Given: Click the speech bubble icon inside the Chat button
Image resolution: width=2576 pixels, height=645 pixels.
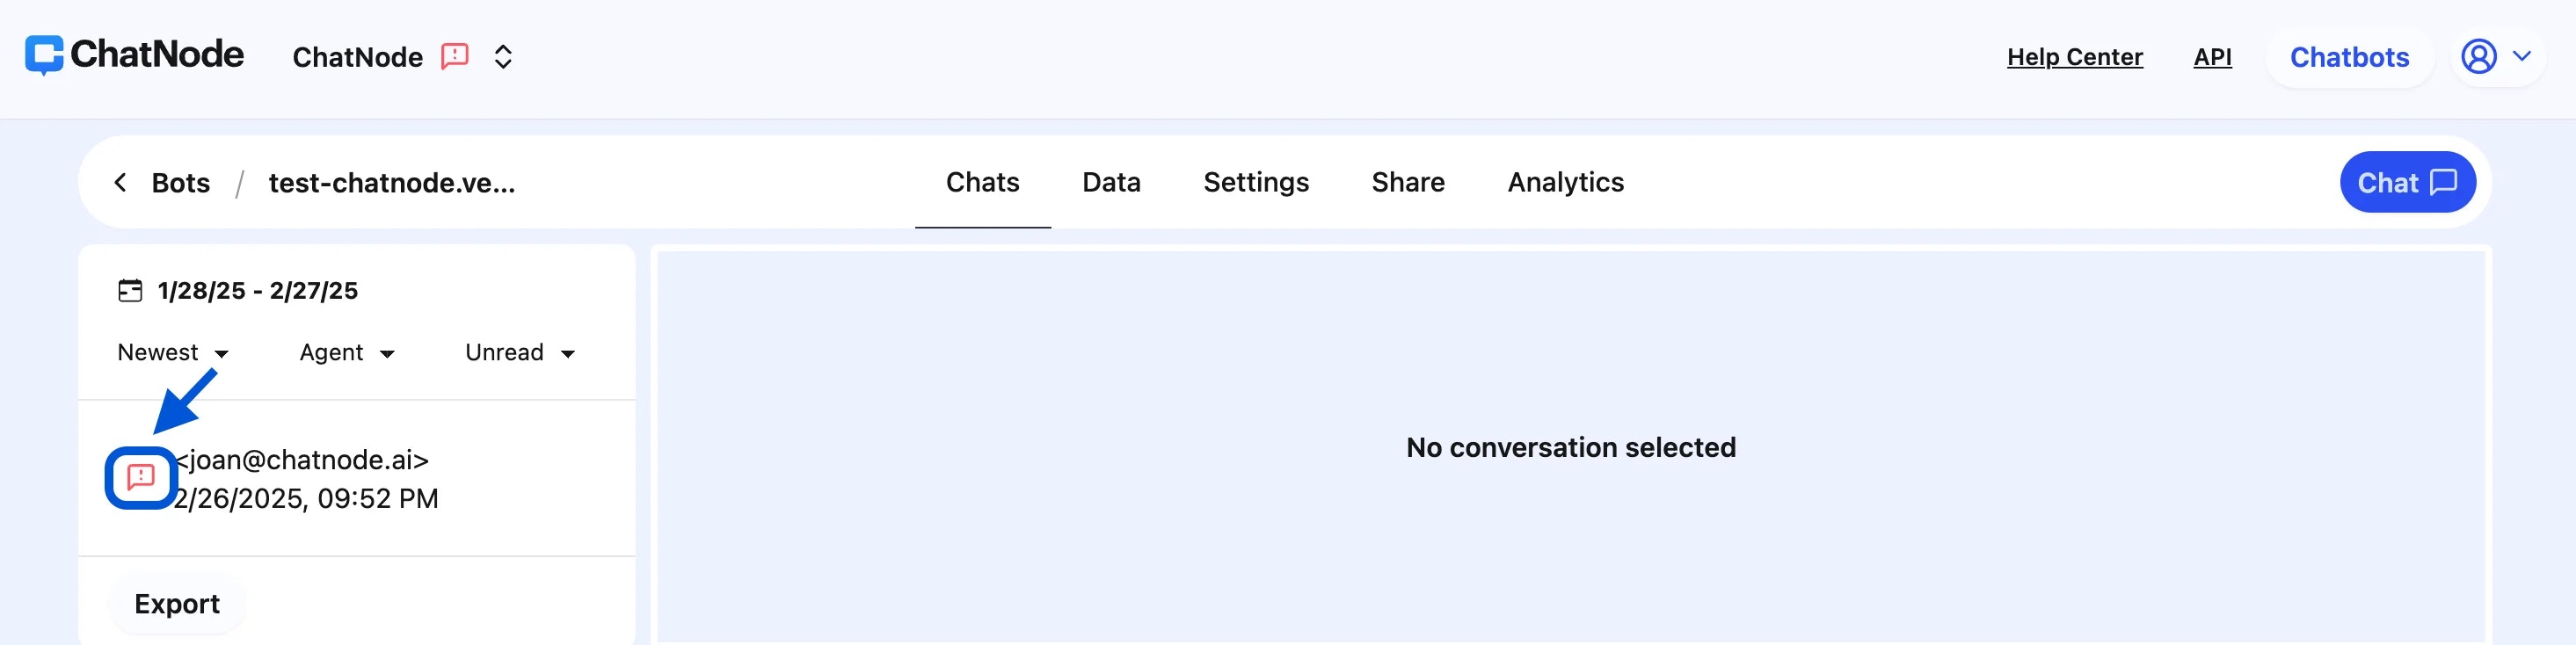Looking at the screenshot, I should (2442, 183).
